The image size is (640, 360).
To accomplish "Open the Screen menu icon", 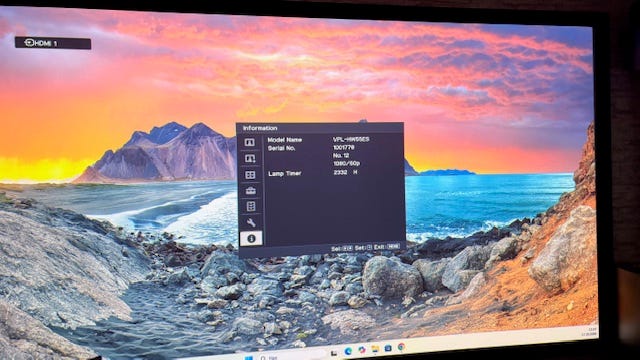I will pos(250,175).
